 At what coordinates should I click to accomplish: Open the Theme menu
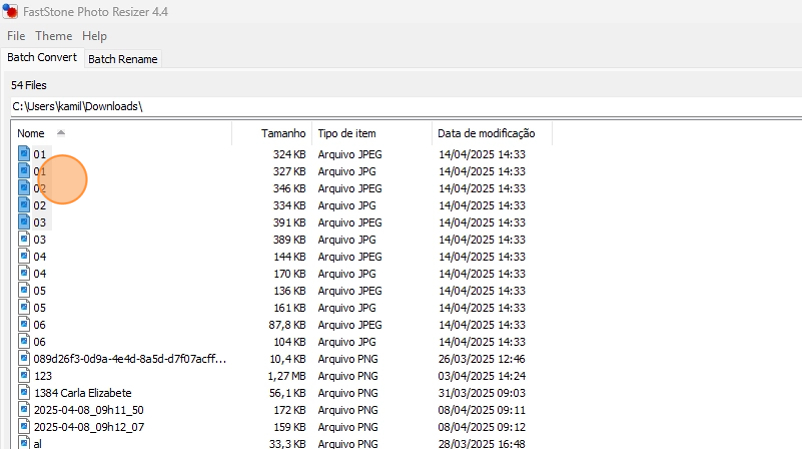(x=53, y=36)
